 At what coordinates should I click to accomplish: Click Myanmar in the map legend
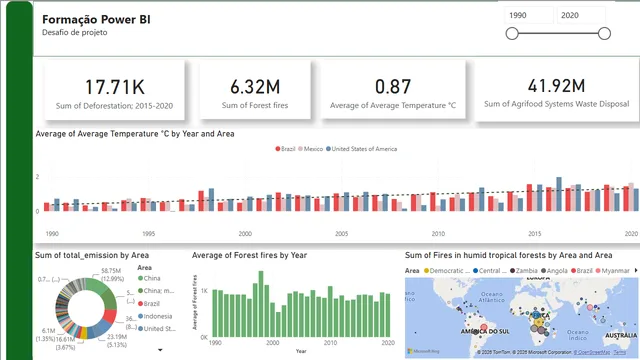point(613,271)
